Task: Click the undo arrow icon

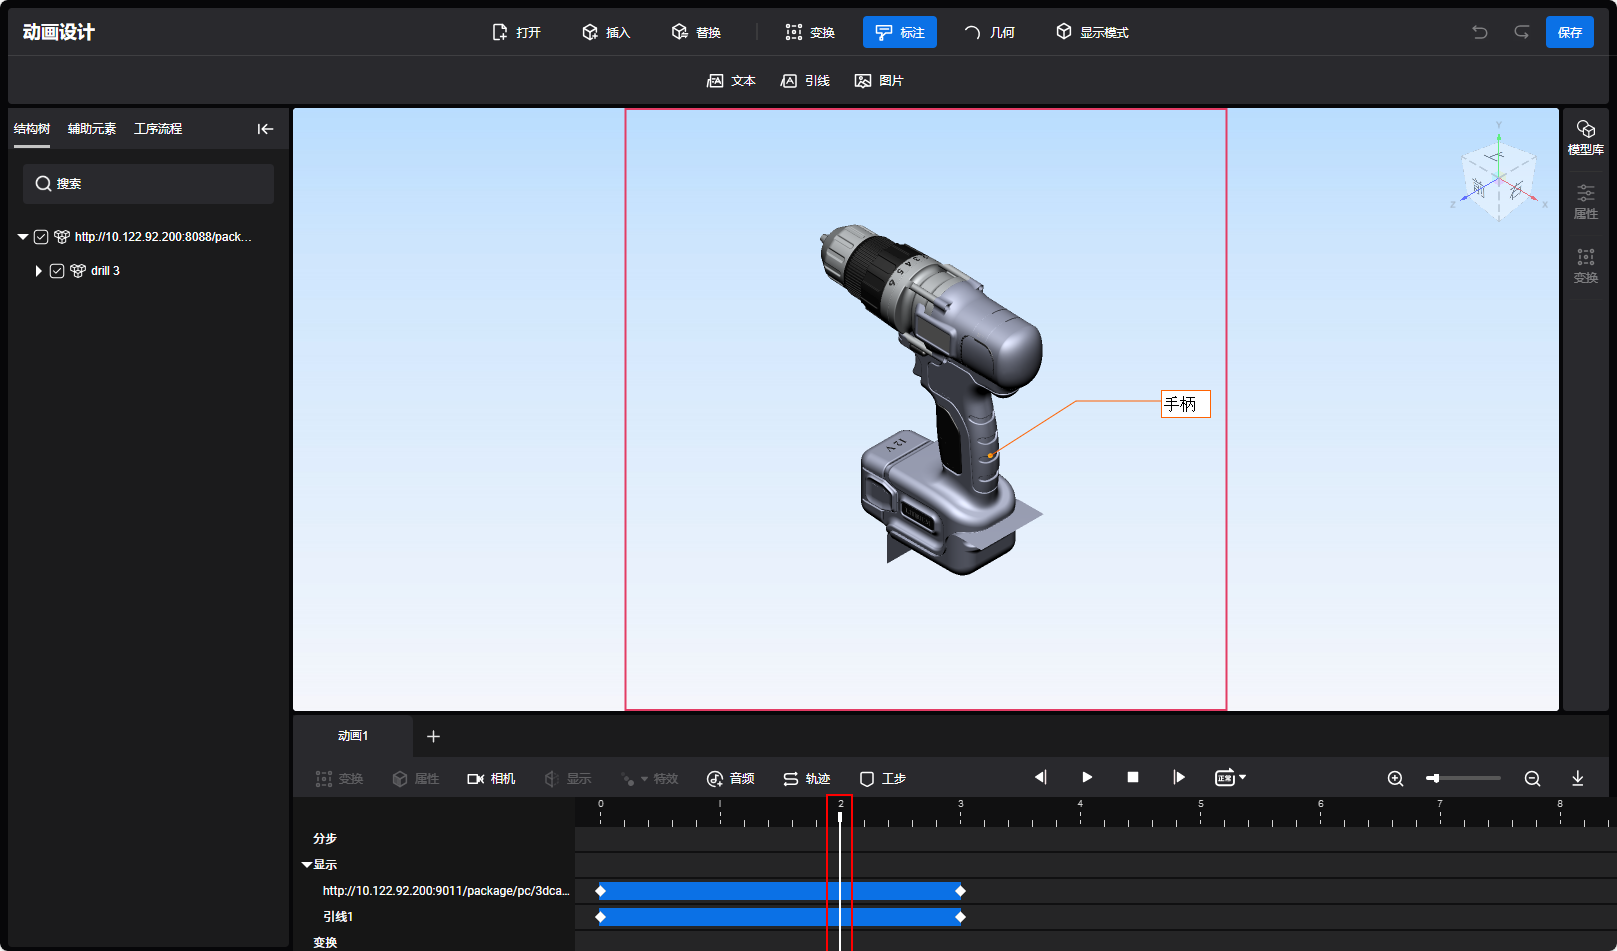Action: (1480, 32)
